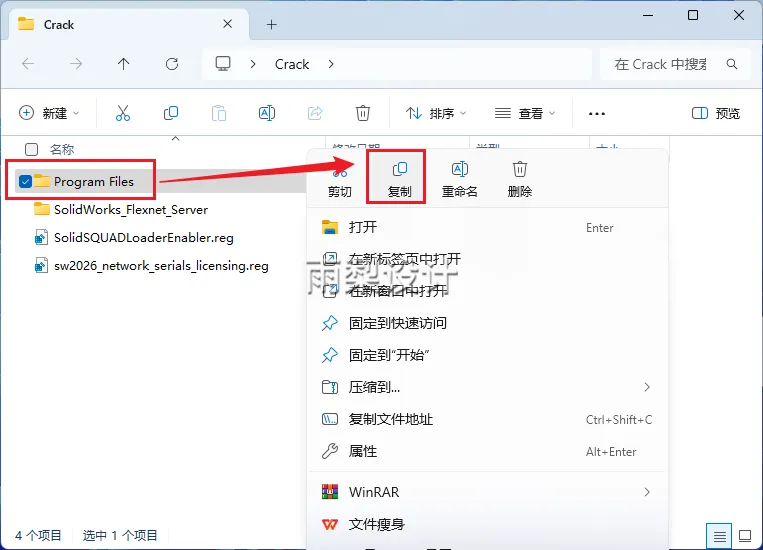Open the 查看 (View) dropdown
Image resolution: width=763 pixels, height=550 pixels.
(x=525, y=113)
